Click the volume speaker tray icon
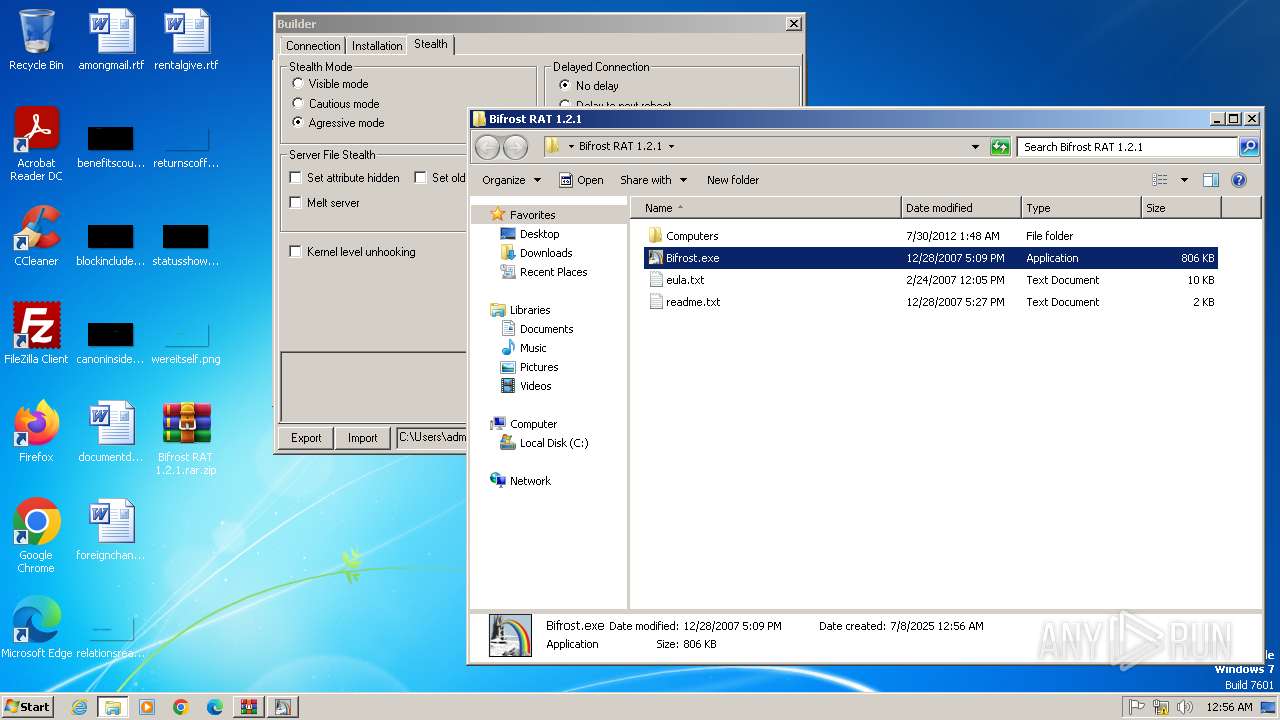The image size is (1280, 720). 1185,707
